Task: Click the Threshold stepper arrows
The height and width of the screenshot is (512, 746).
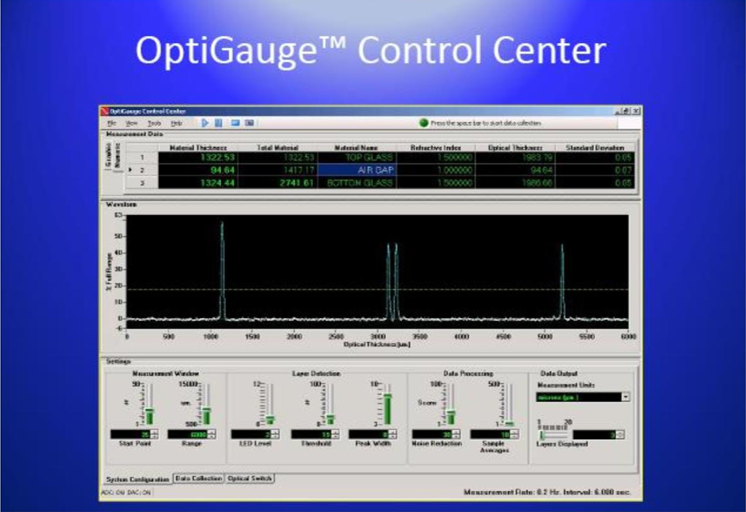Action: click(335, 434)
